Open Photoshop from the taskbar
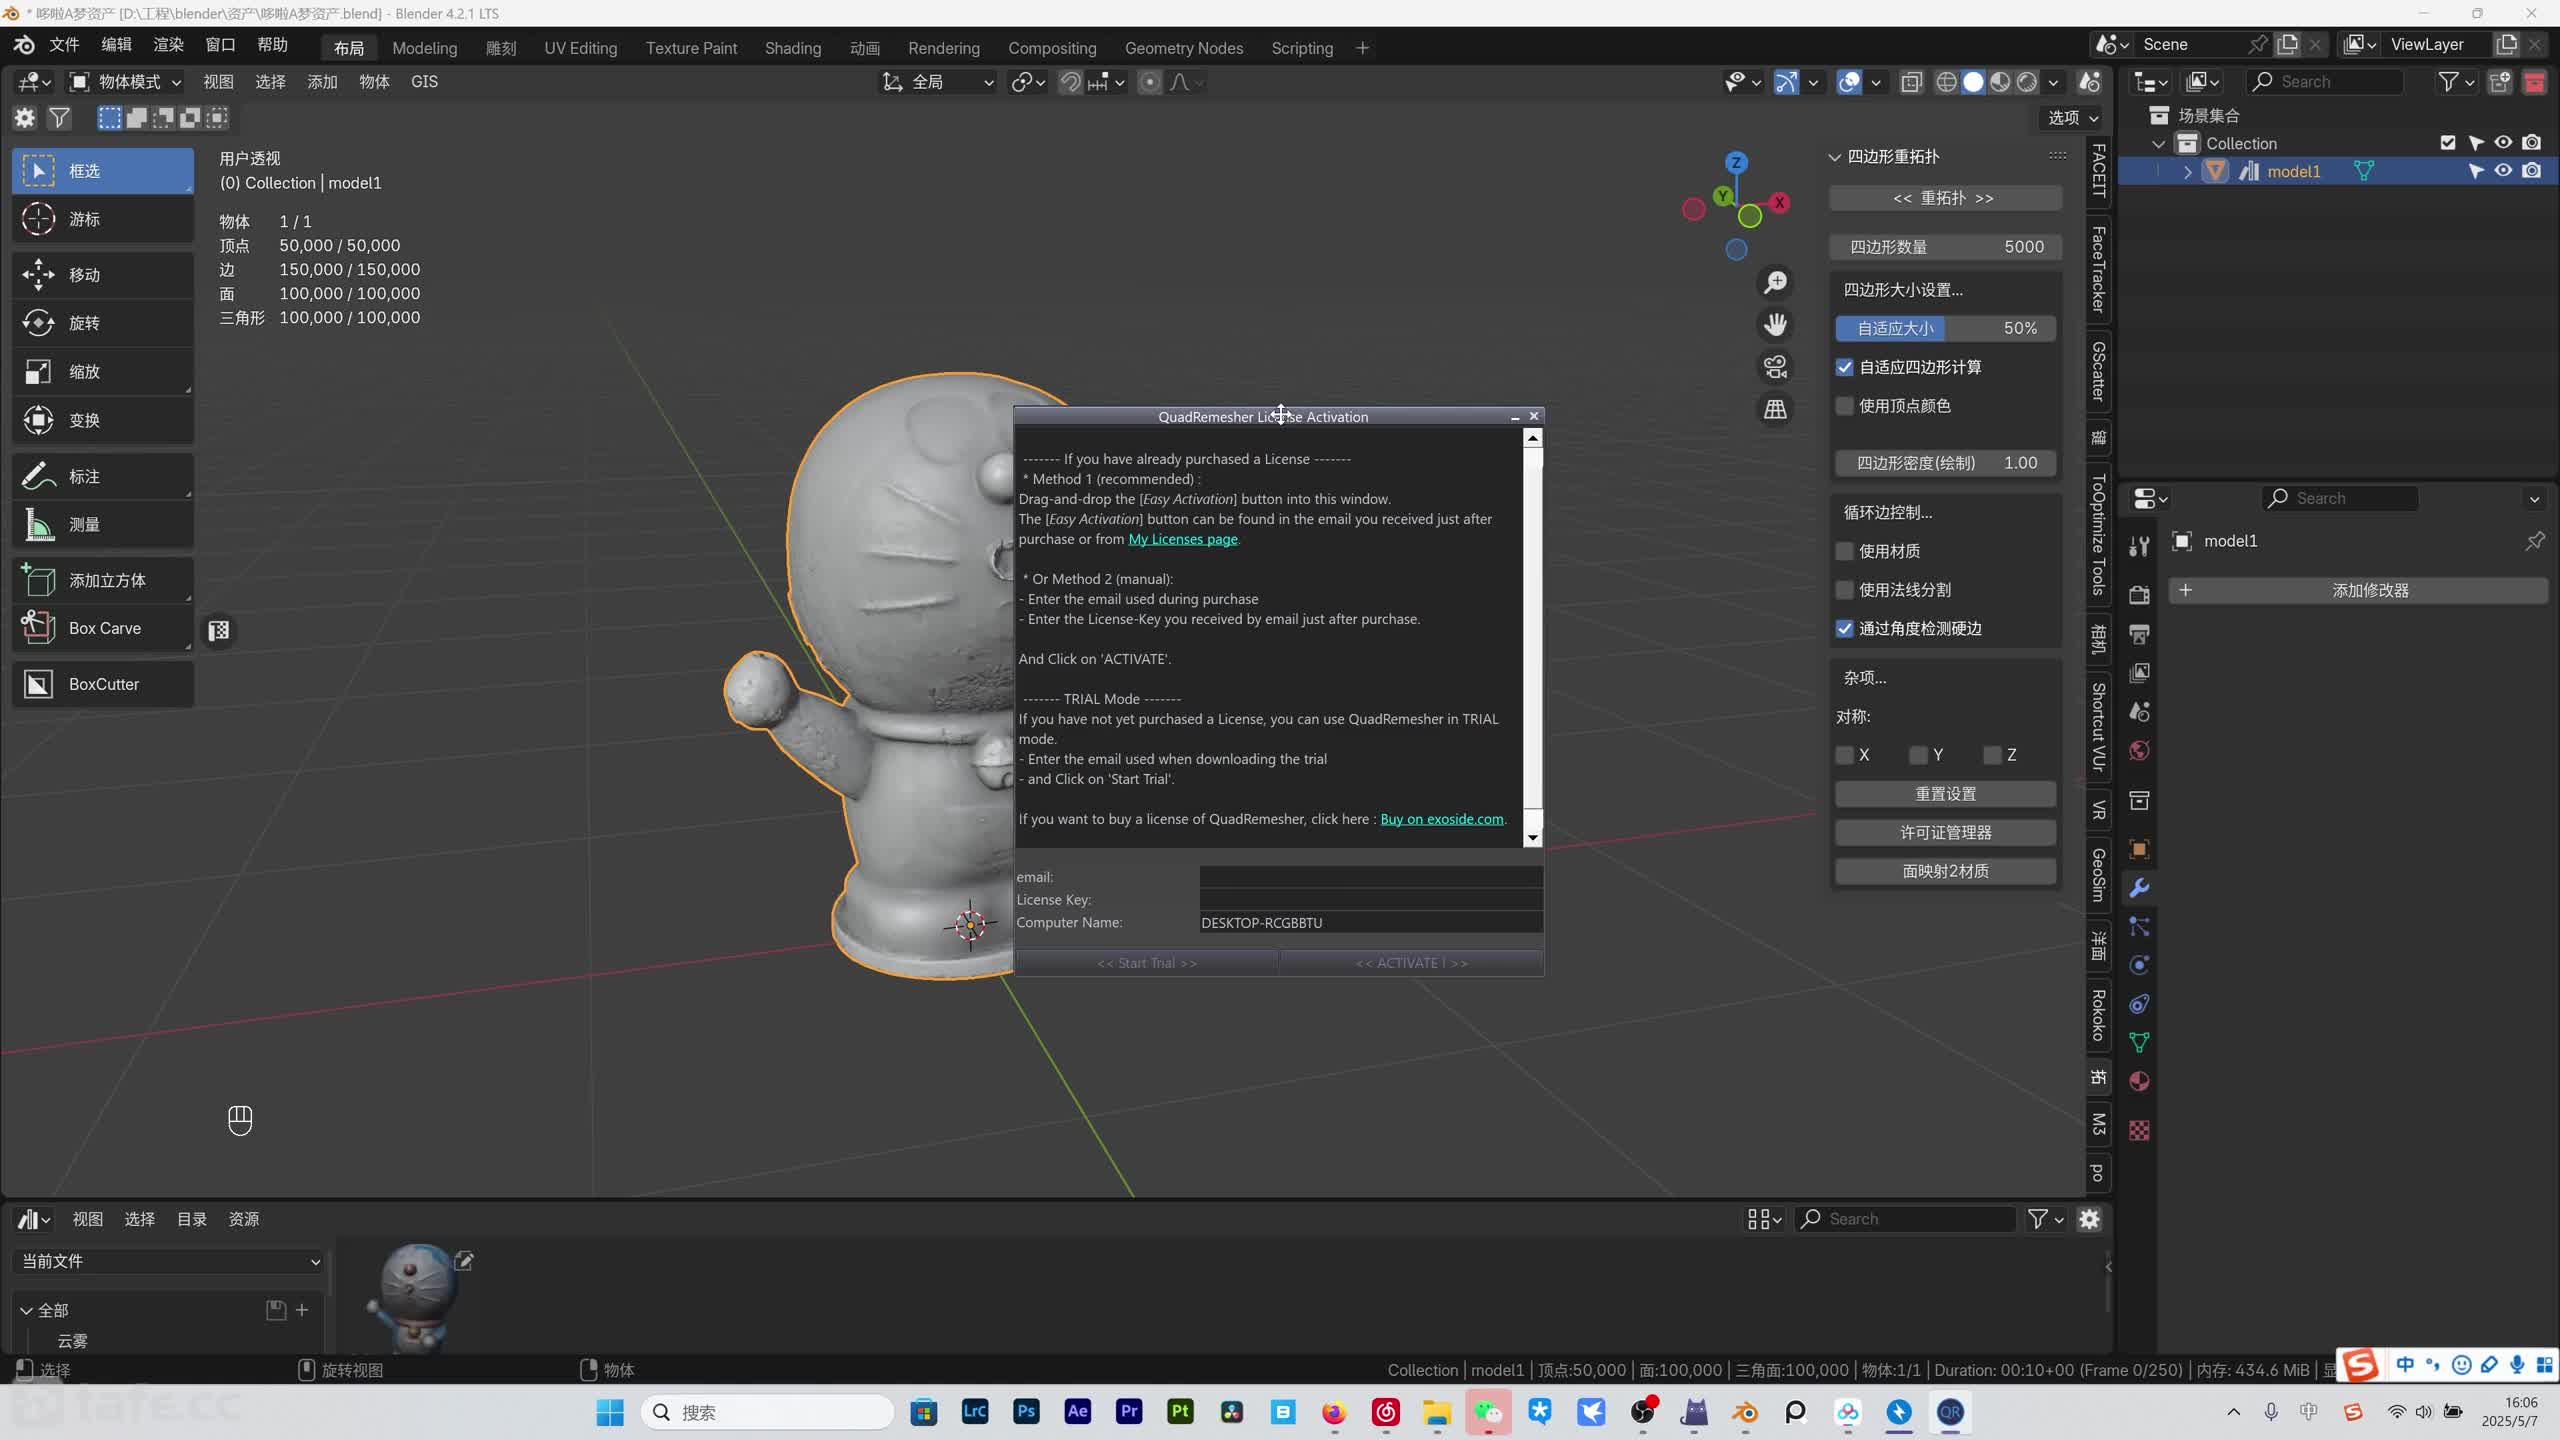This screenshot has width=2560, height=1440. coord(1026,1412)
